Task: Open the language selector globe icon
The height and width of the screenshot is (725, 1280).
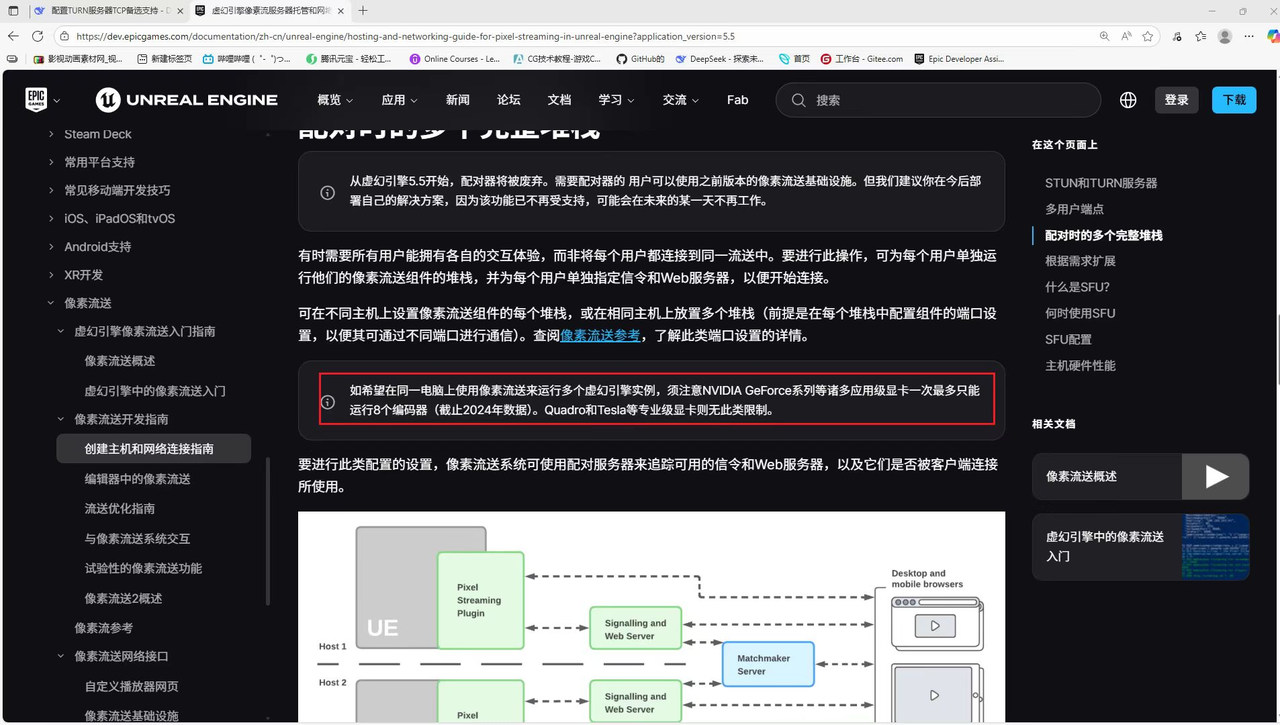Action: pos(1128,100)
